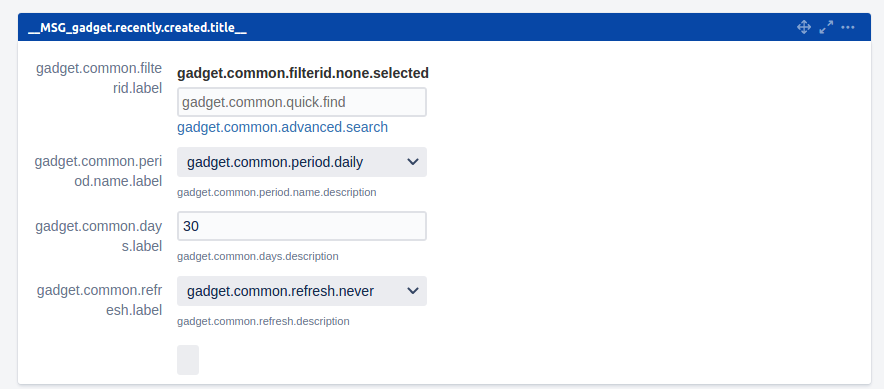Click the chevron arrow on the period.daily dropdown

[413, 162]
